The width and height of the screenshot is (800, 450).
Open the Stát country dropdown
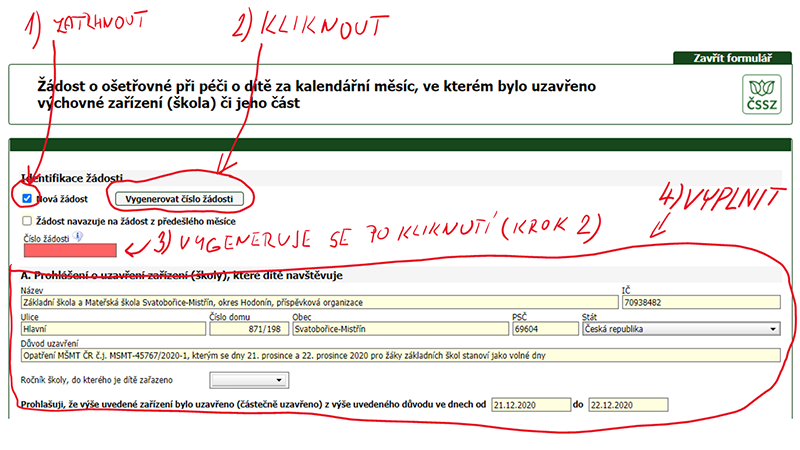click(709, 327)
